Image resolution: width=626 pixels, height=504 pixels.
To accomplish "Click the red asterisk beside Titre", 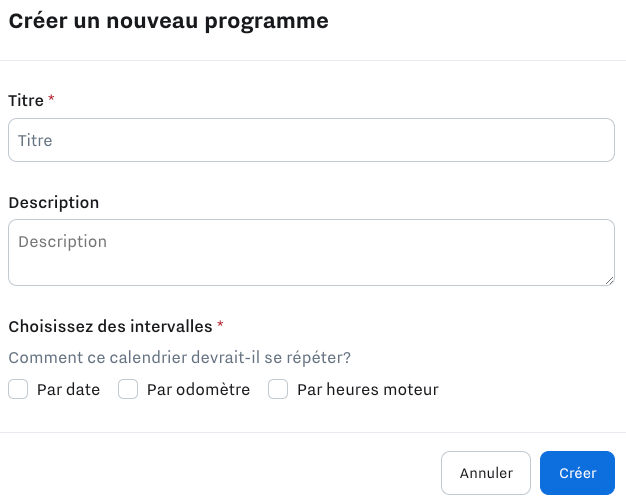I will [x=51, y=100].
